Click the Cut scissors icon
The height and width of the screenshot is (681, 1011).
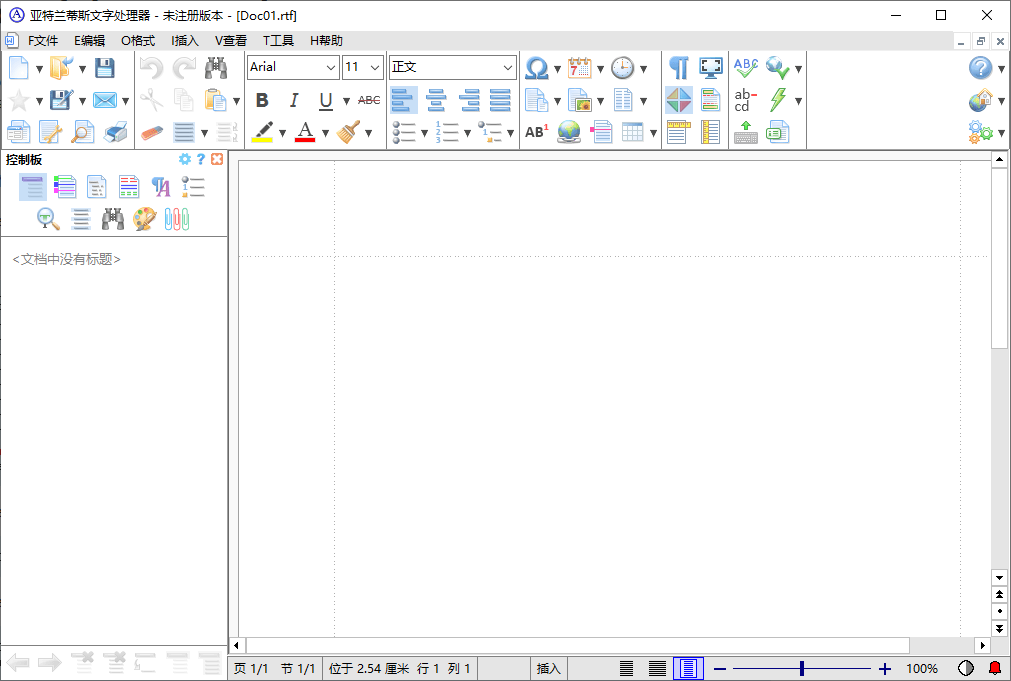[152, 100]
